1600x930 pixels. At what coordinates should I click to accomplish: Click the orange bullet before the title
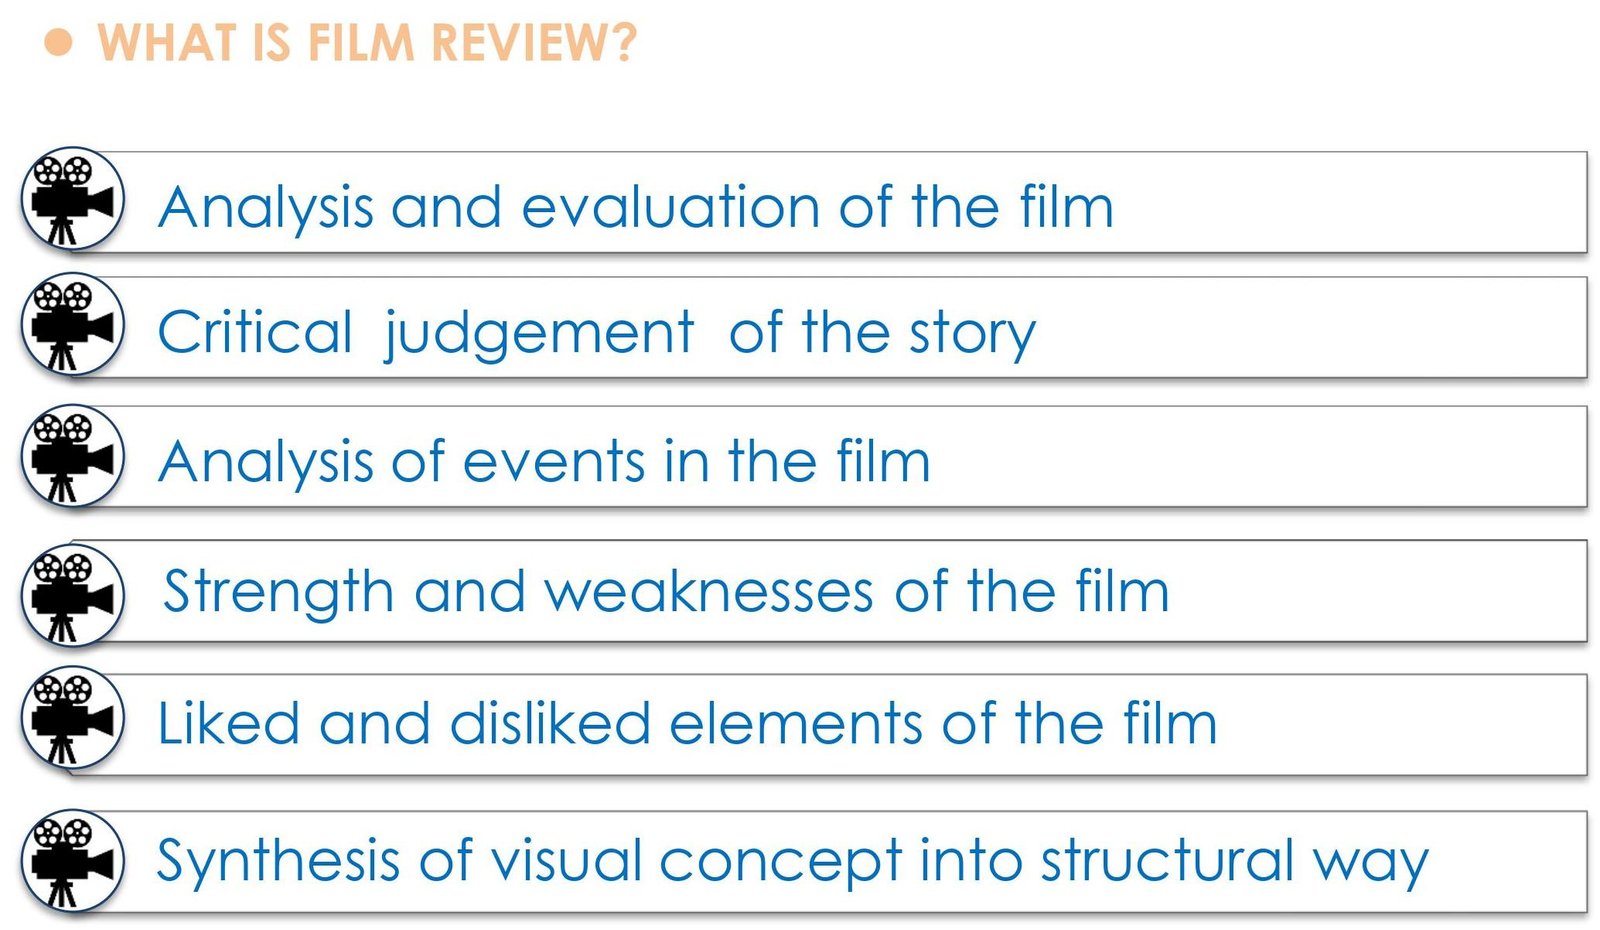(x=59, y=43)
